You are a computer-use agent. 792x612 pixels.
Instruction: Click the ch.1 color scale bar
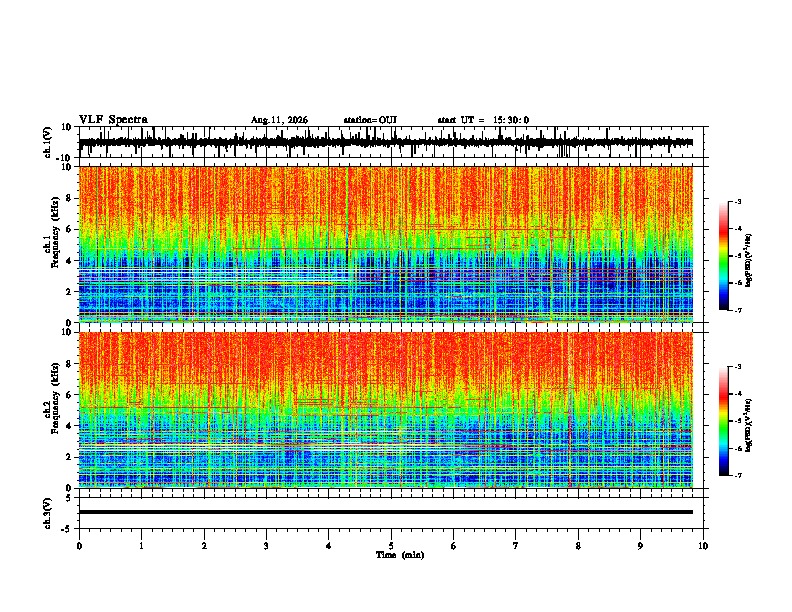point(724,256)
